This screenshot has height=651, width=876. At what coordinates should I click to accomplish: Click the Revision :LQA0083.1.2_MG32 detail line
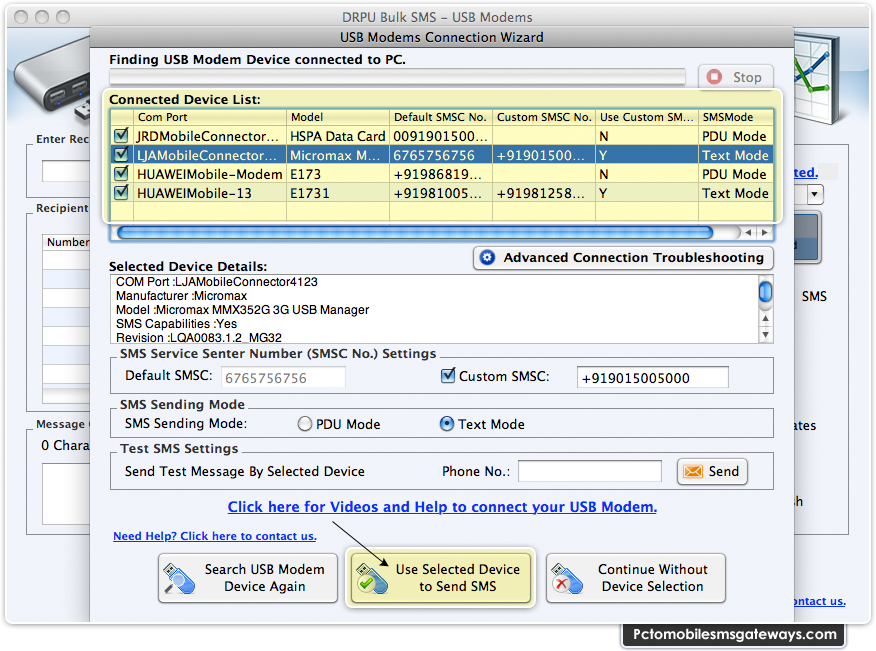coord(199,338)
